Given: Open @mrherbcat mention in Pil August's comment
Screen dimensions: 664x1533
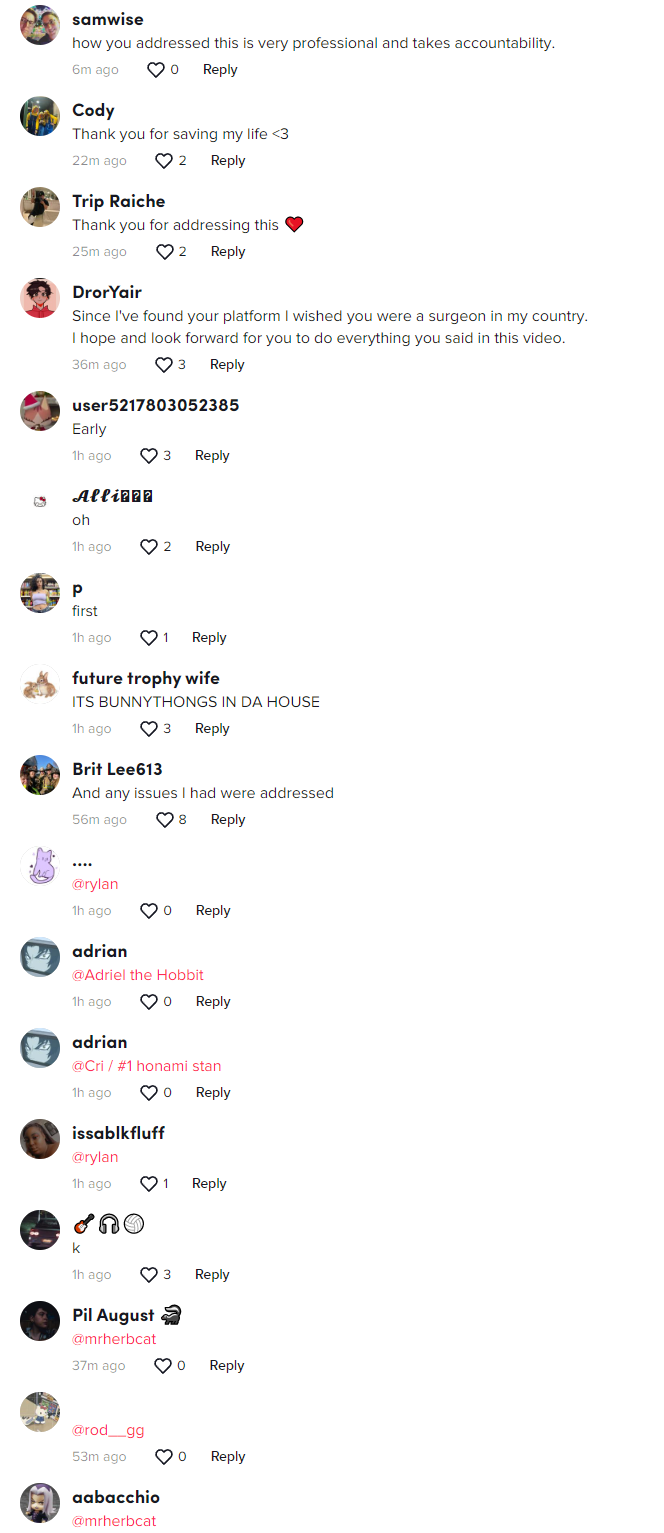Looking at the screenshot, I should pos(114,1339).
